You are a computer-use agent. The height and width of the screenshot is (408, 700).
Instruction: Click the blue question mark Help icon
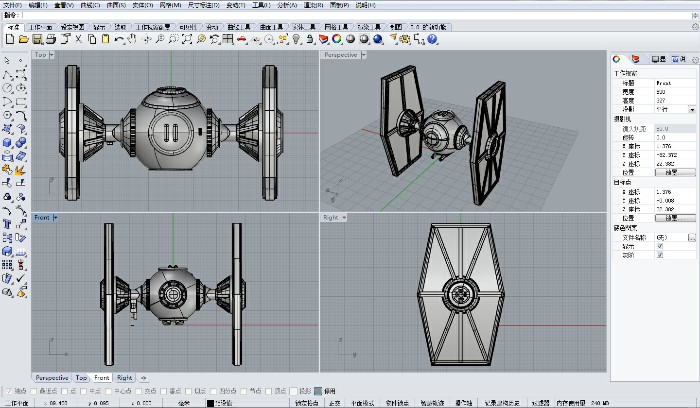click(x=432, y=39)
